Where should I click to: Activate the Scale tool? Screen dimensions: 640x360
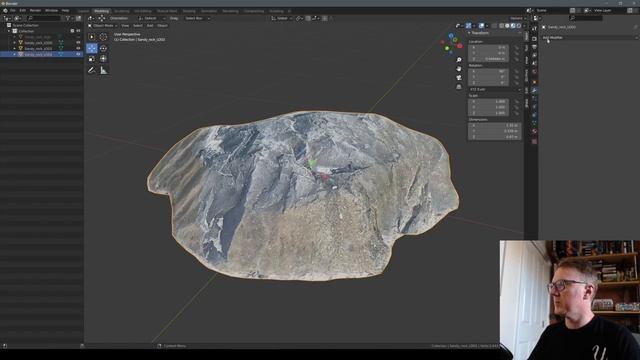coord(92,59)
